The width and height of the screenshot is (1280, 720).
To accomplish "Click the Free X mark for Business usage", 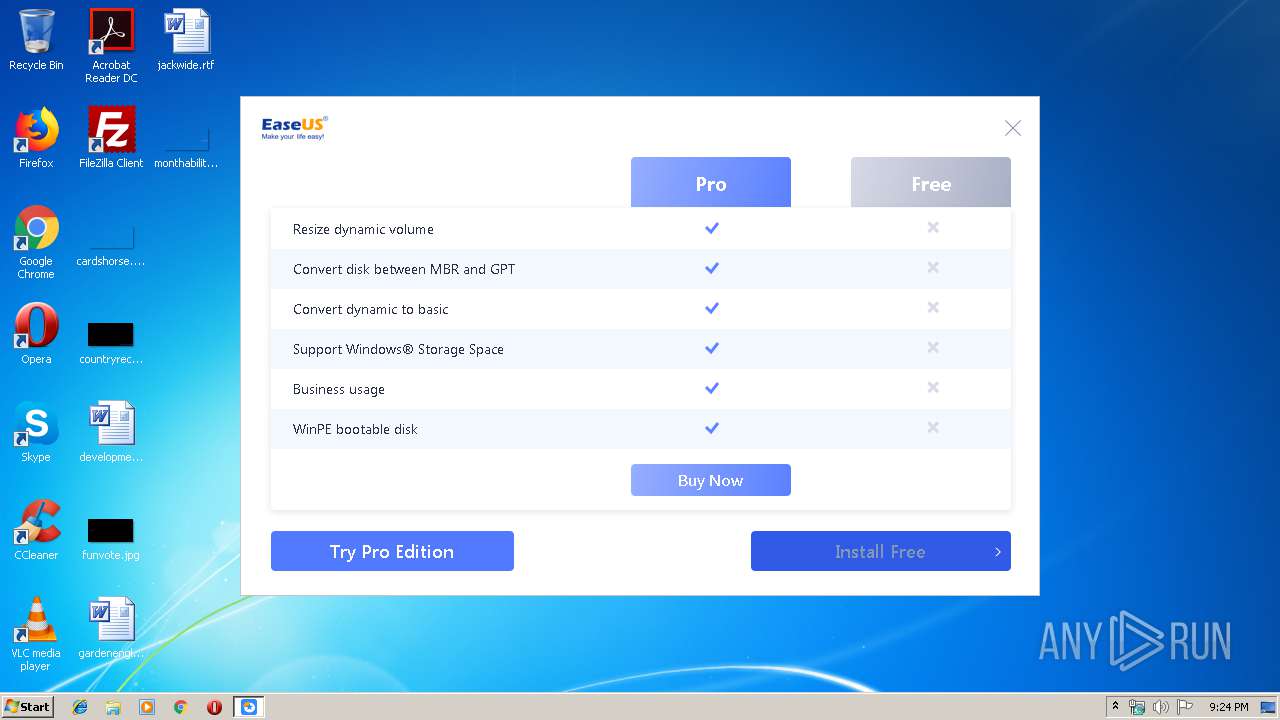I will click(x=933, y=387).
